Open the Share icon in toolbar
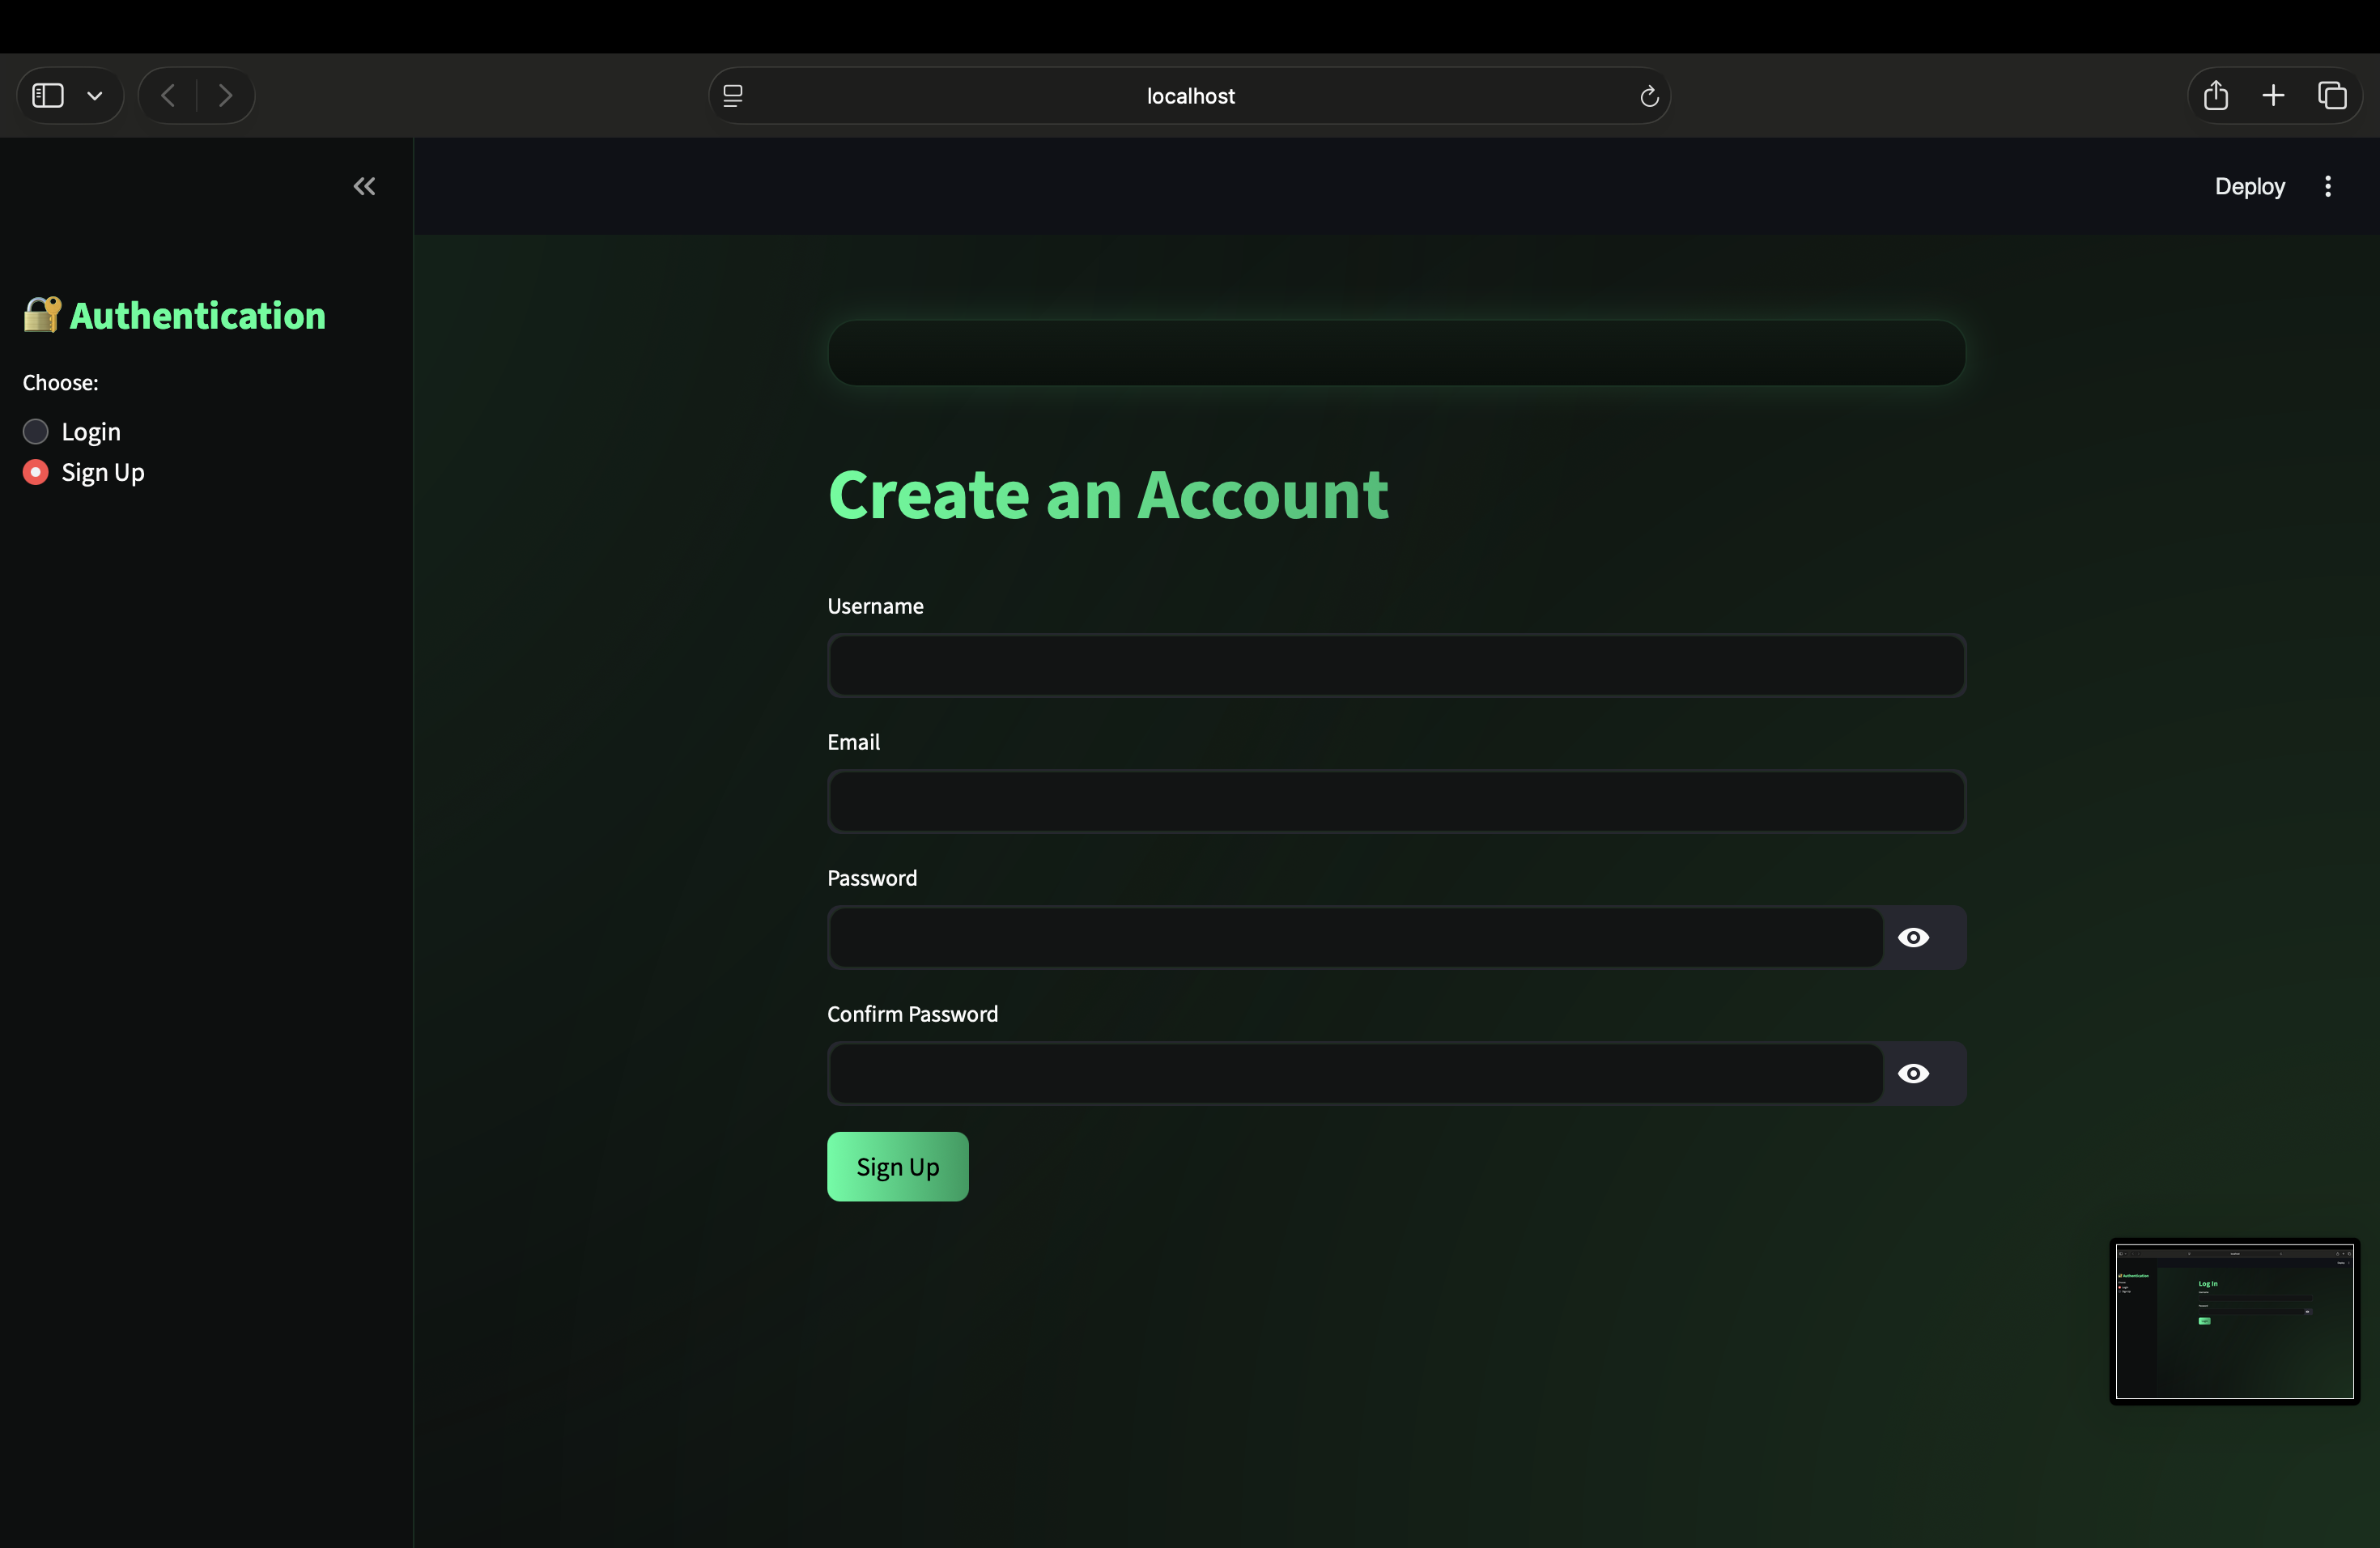This screenshot has height=1548, width=2380. click(2215, 96)
